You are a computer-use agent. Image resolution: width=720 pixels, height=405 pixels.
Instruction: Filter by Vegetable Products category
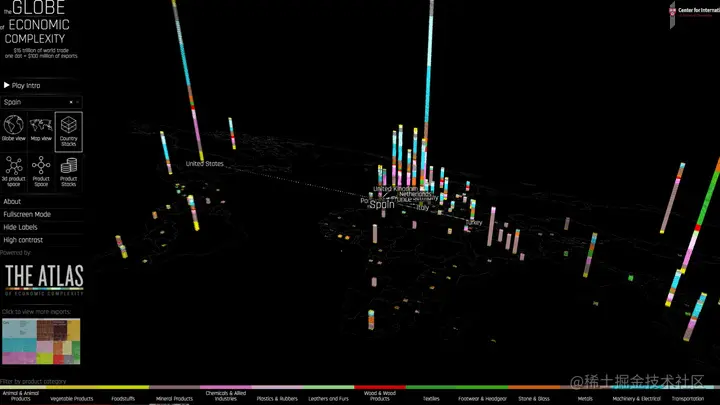click(72, 399)
